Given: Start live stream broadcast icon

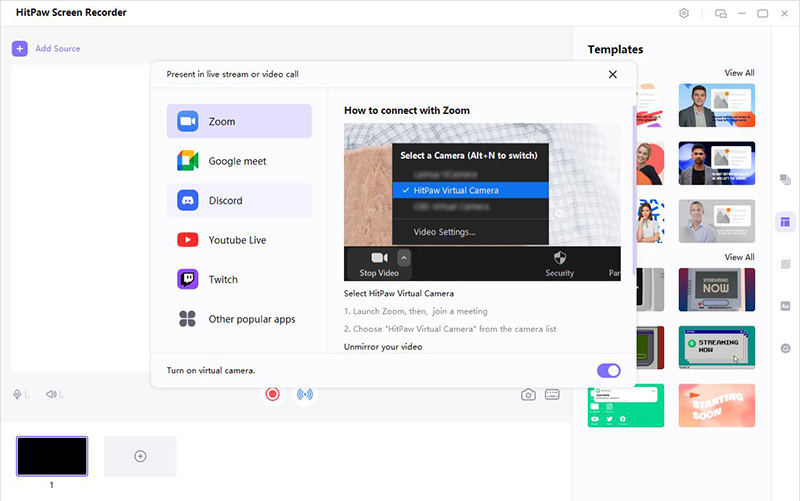Looking at the screenshot, I should [305, 394].
